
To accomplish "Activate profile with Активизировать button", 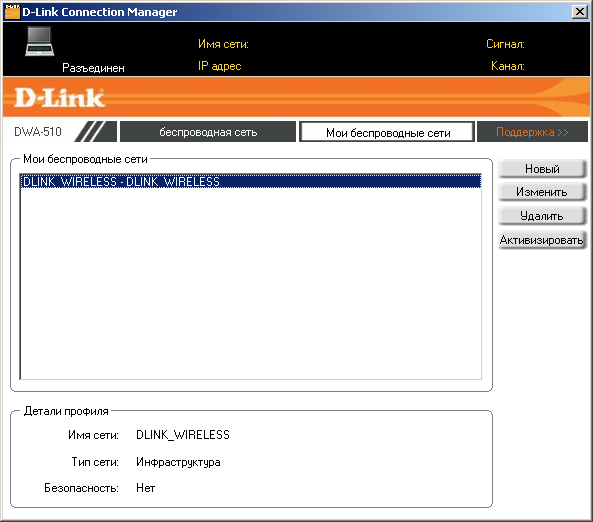I will point(542,240).
